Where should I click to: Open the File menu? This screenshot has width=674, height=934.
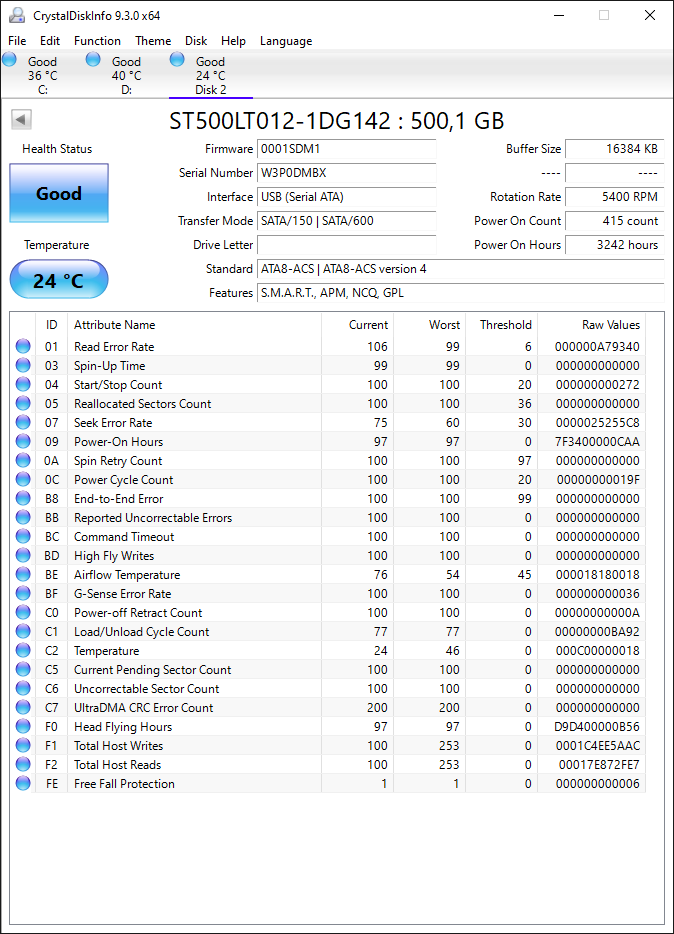click(x=17, y=41)
